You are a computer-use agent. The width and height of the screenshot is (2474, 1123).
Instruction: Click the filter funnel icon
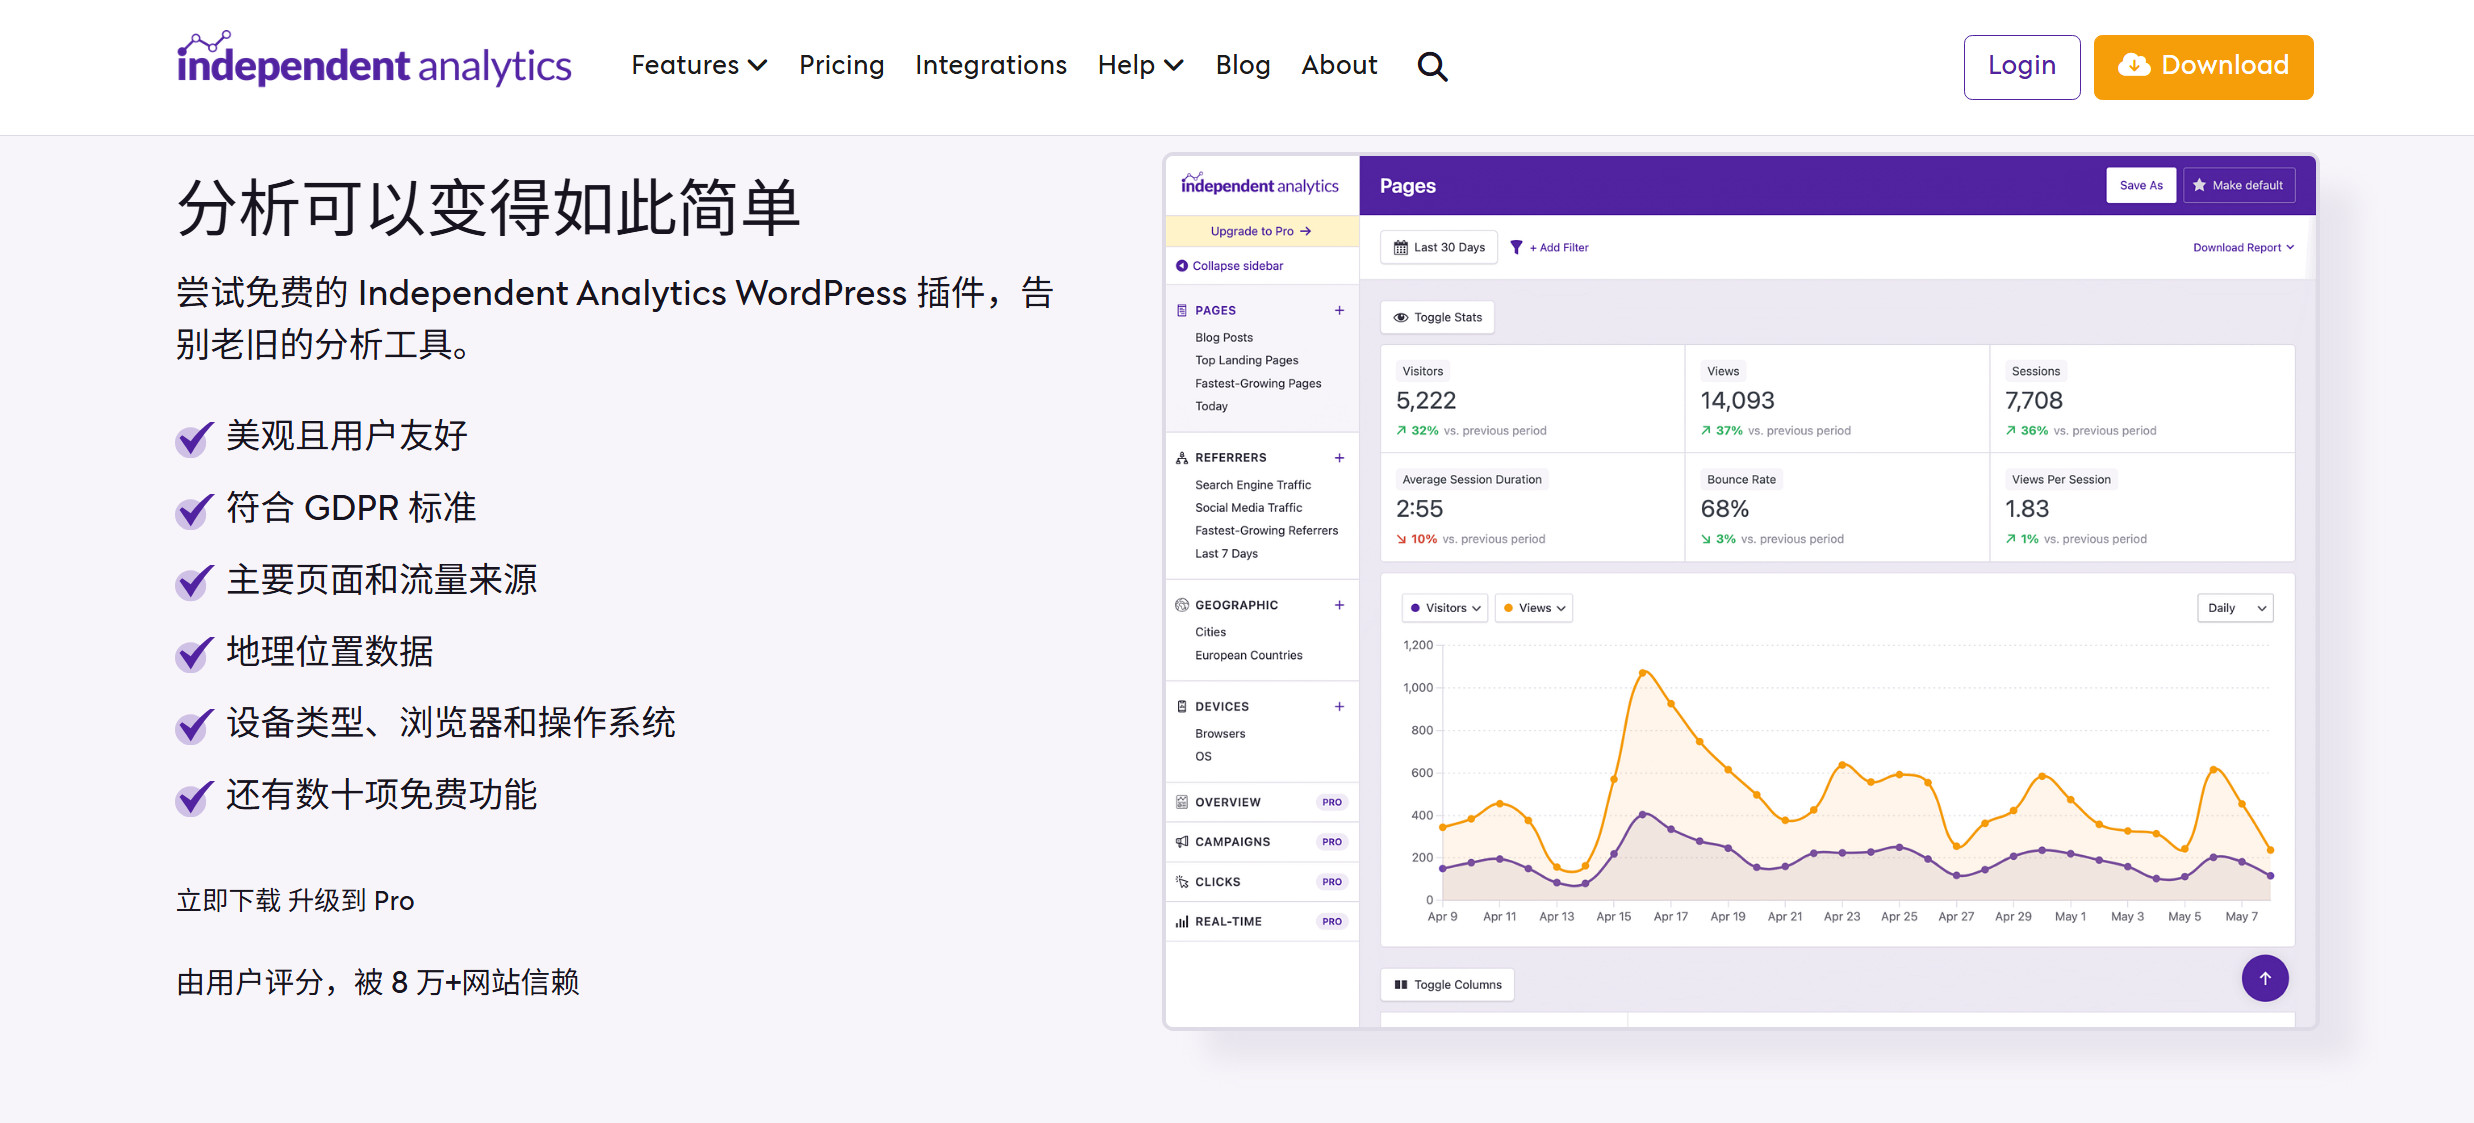(1516, 247)
